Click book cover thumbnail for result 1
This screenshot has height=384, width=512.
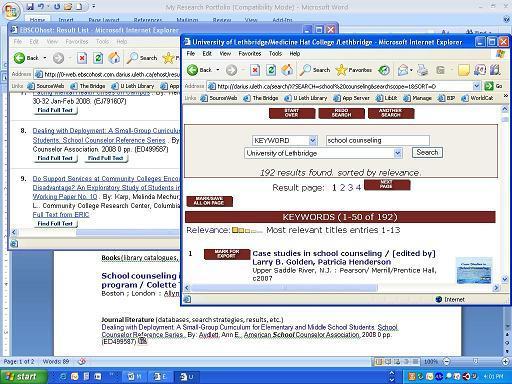pyautogui.click(x=474, y=270)
